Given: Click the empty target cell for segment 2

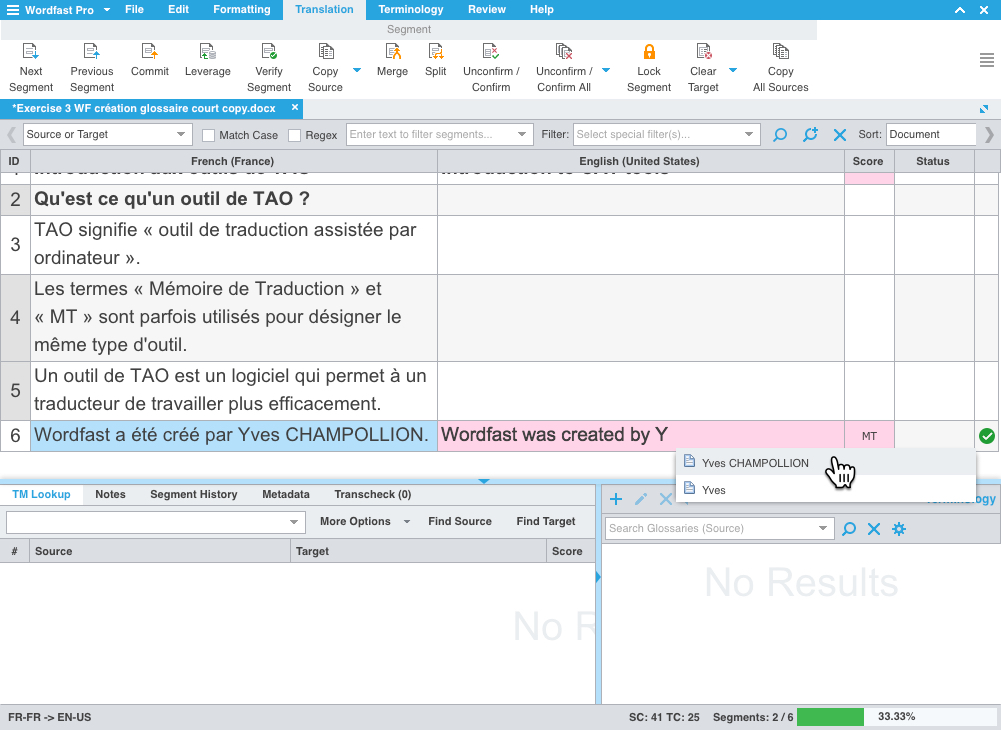Looking at the screenshot, I should point(641,200).
